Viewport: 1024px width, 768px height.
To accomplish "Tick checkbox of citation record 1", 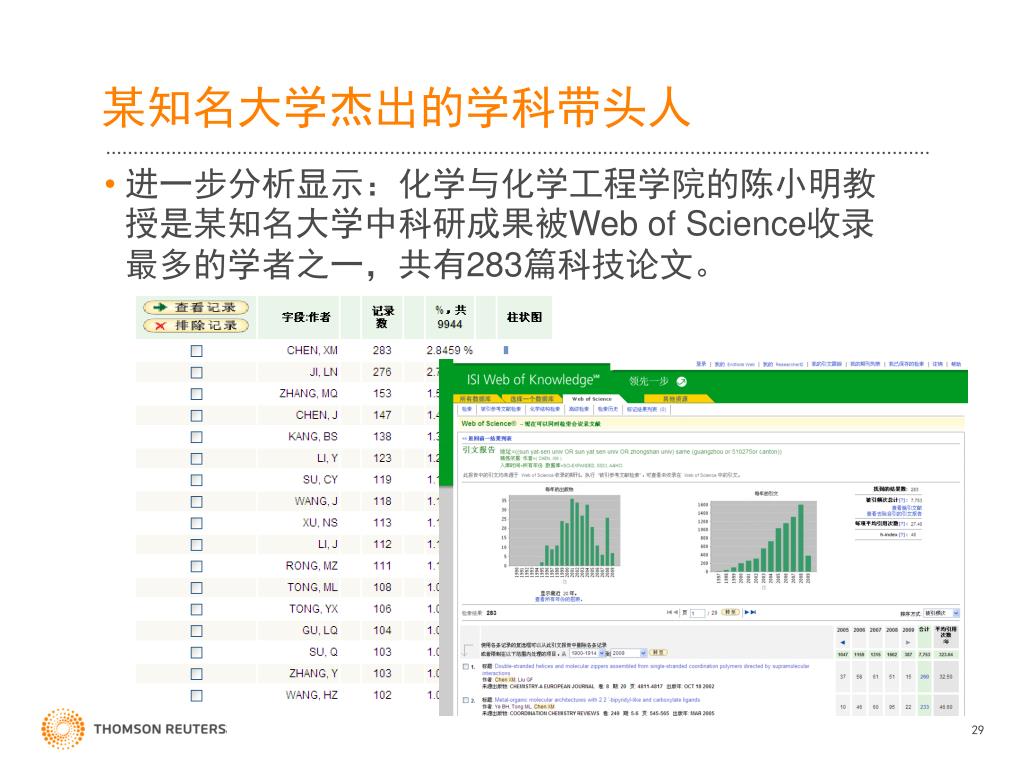I will click(466, 667).
